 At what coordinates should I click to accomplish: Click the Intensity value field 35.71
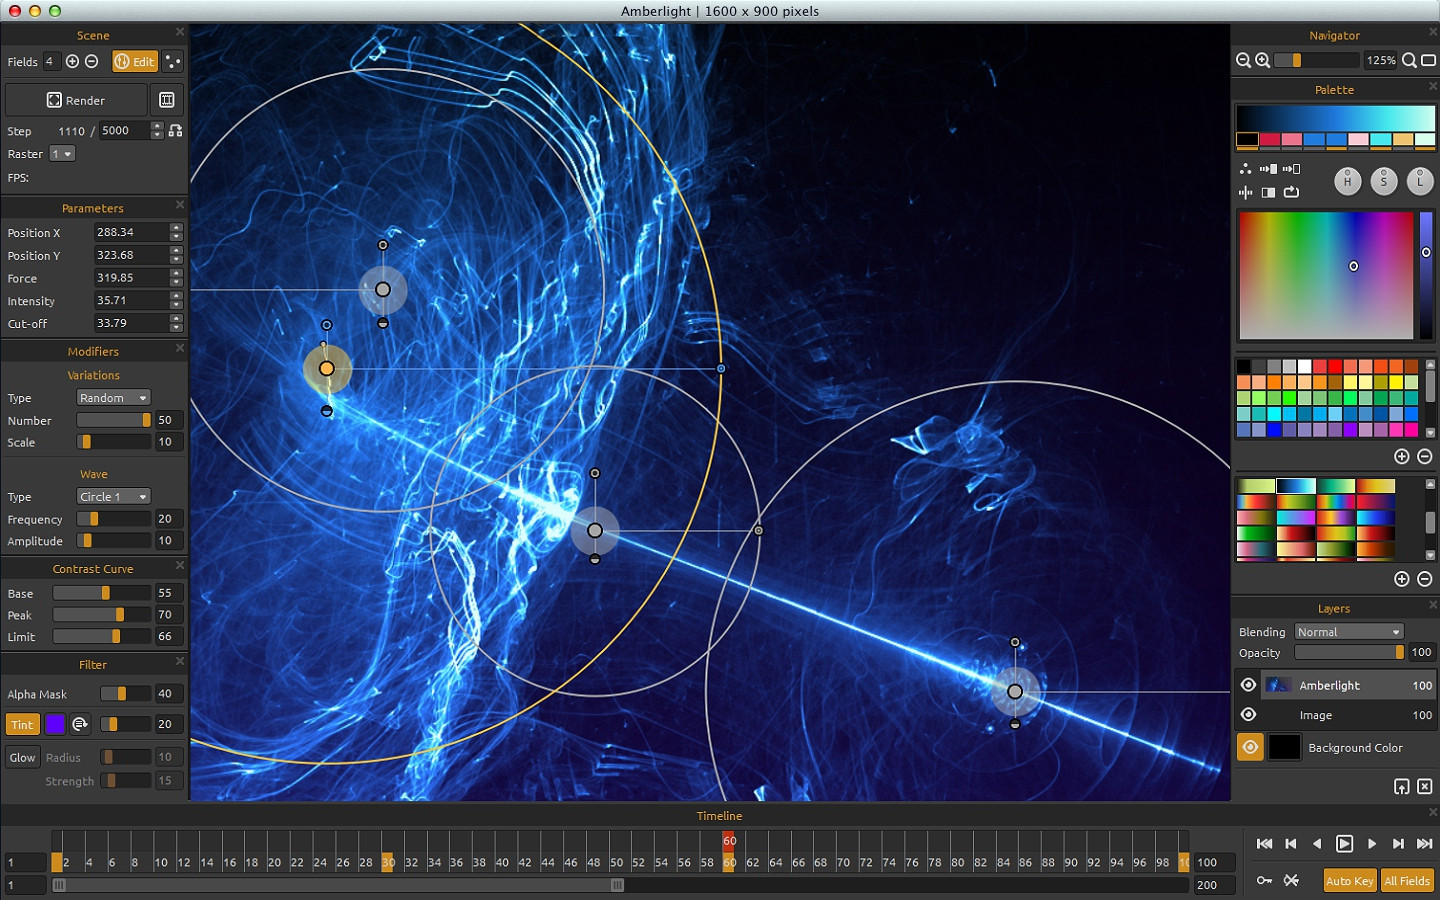click(x=132, y=300)
